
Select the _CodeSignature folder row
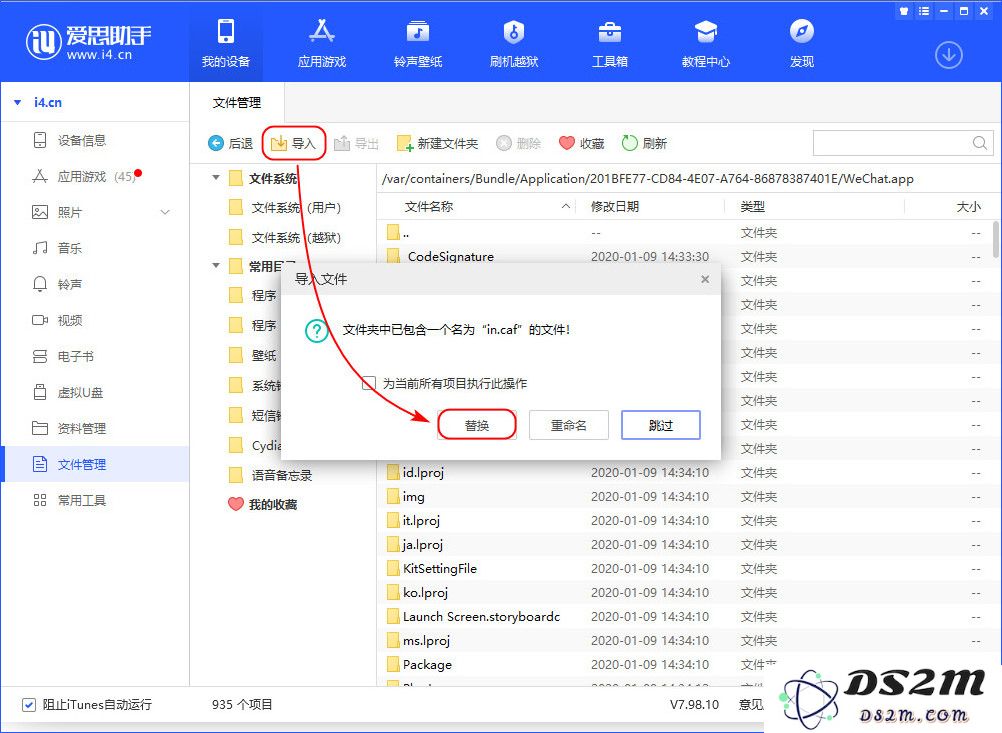coord(684,256)
